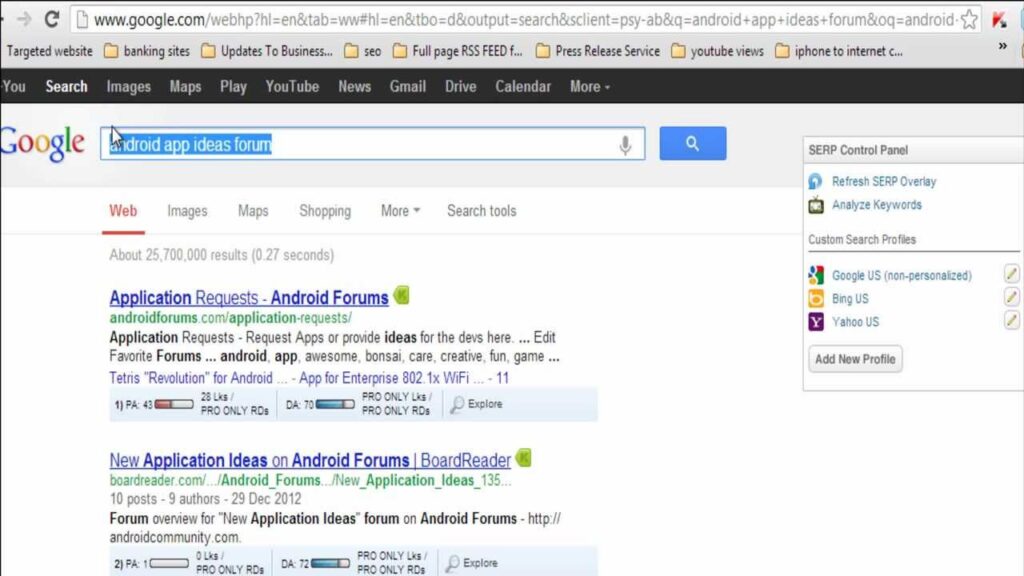Image resolution: width=1024 pixels, height=576 pixels.
Task: Open YouTube from the top bar
Action: (292, 87)
